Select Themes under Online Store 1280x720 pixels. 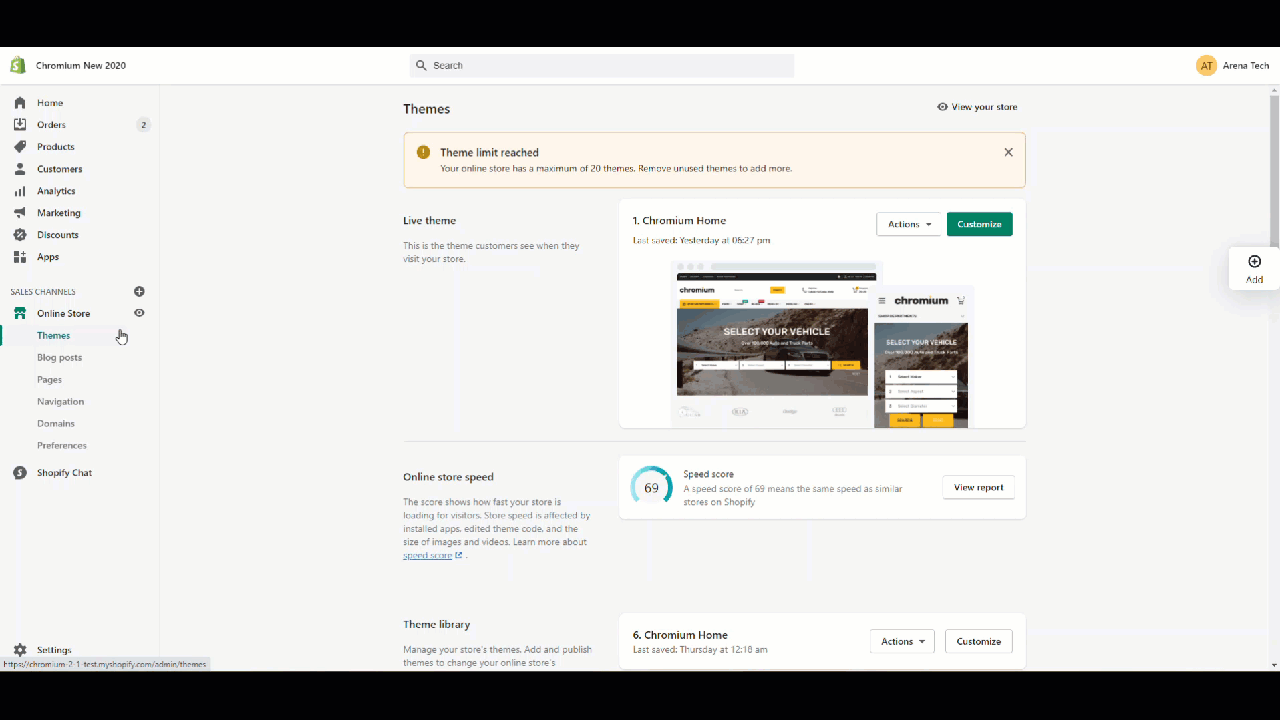pos(54,336)
